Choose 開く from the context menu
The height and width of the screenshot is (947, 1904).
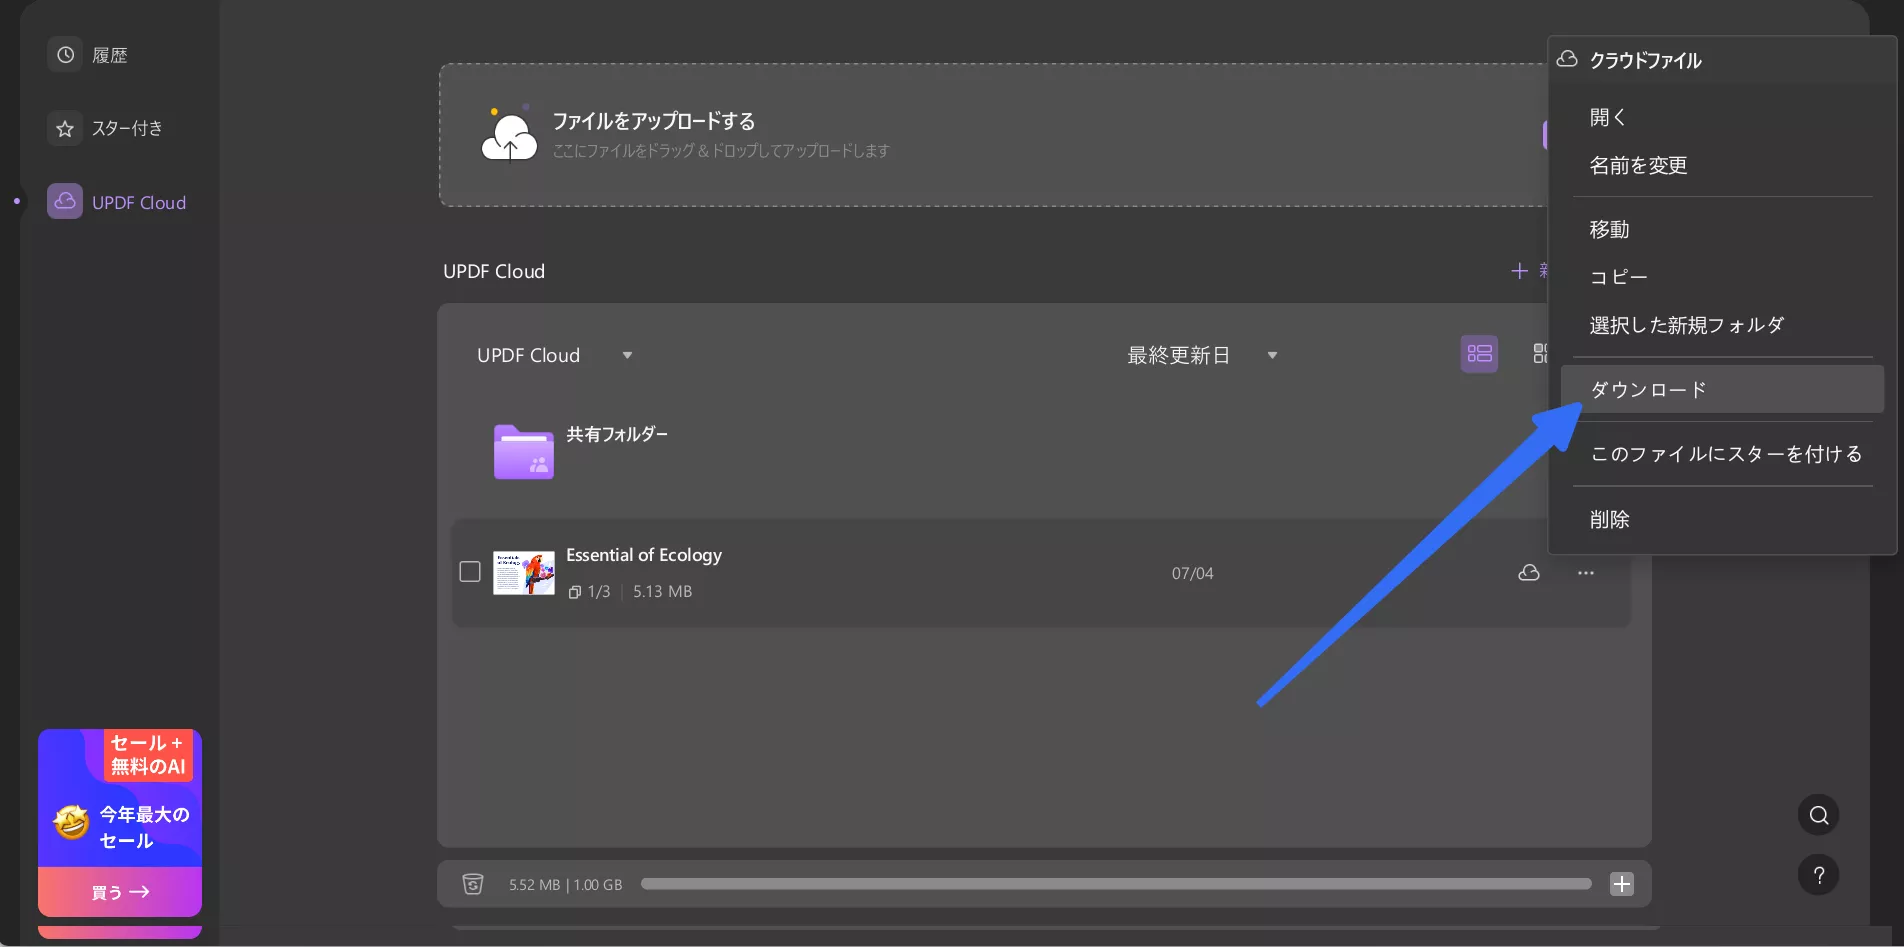pos(1721,117)
